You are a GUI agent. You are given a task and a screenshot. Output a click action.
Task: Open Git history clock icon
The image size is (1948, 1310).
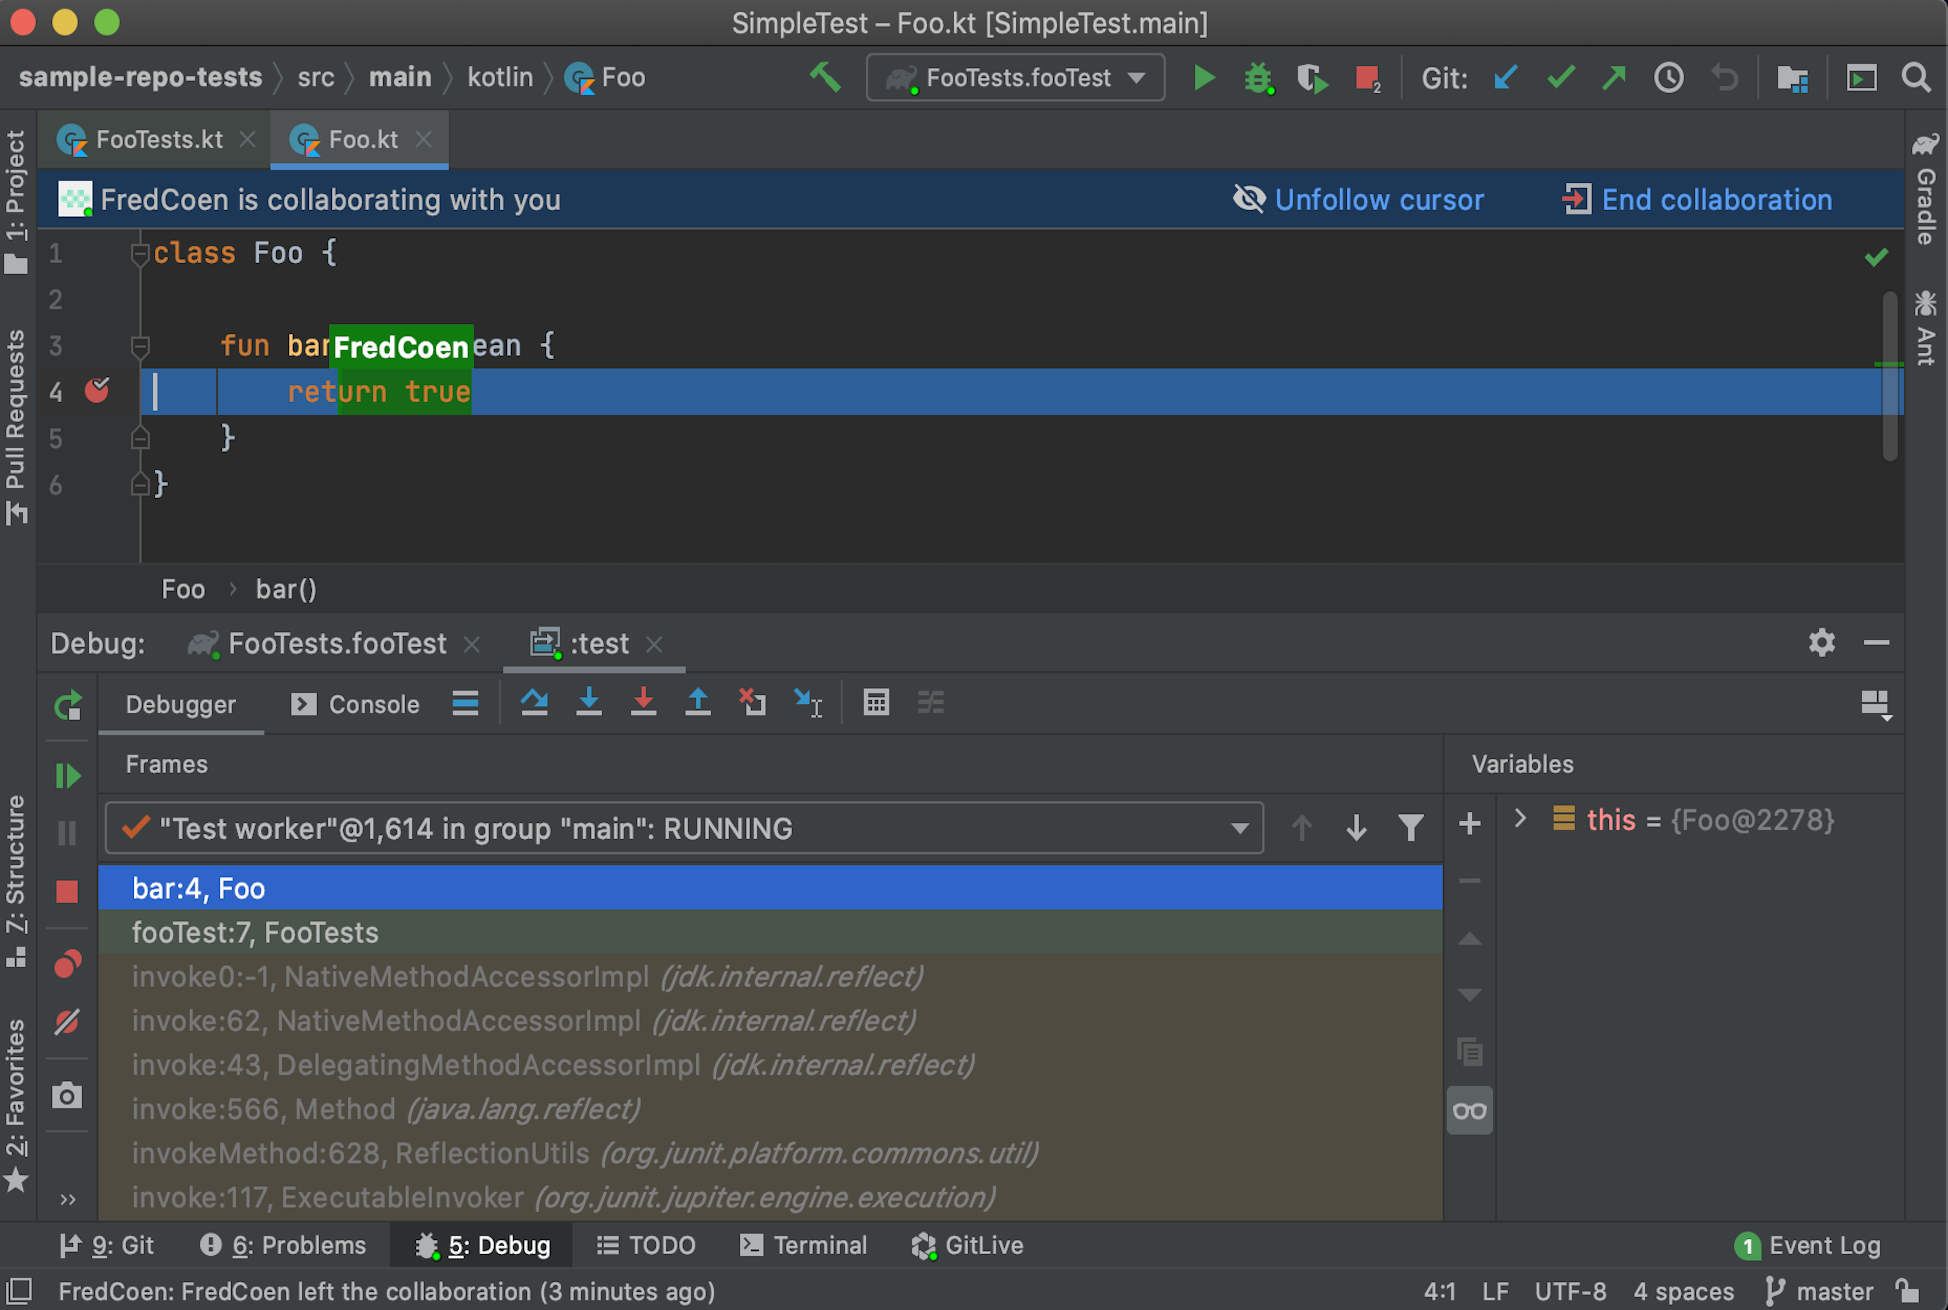pos(1668,77)
